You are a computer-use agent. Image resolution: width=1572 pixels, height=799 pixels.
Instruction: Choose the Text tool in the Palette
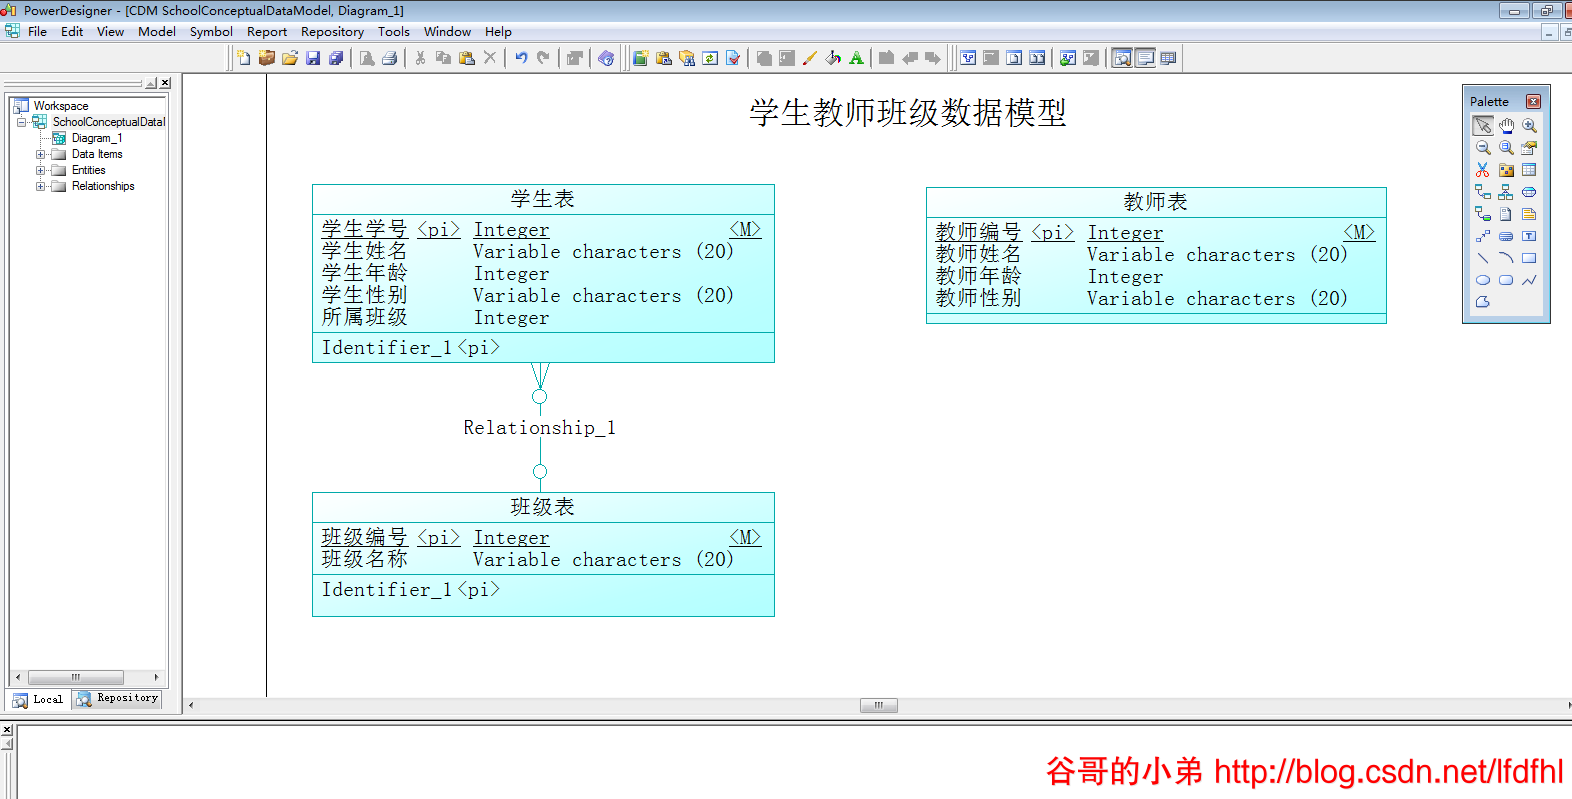pyautogui.click(x=1529, y=236)
